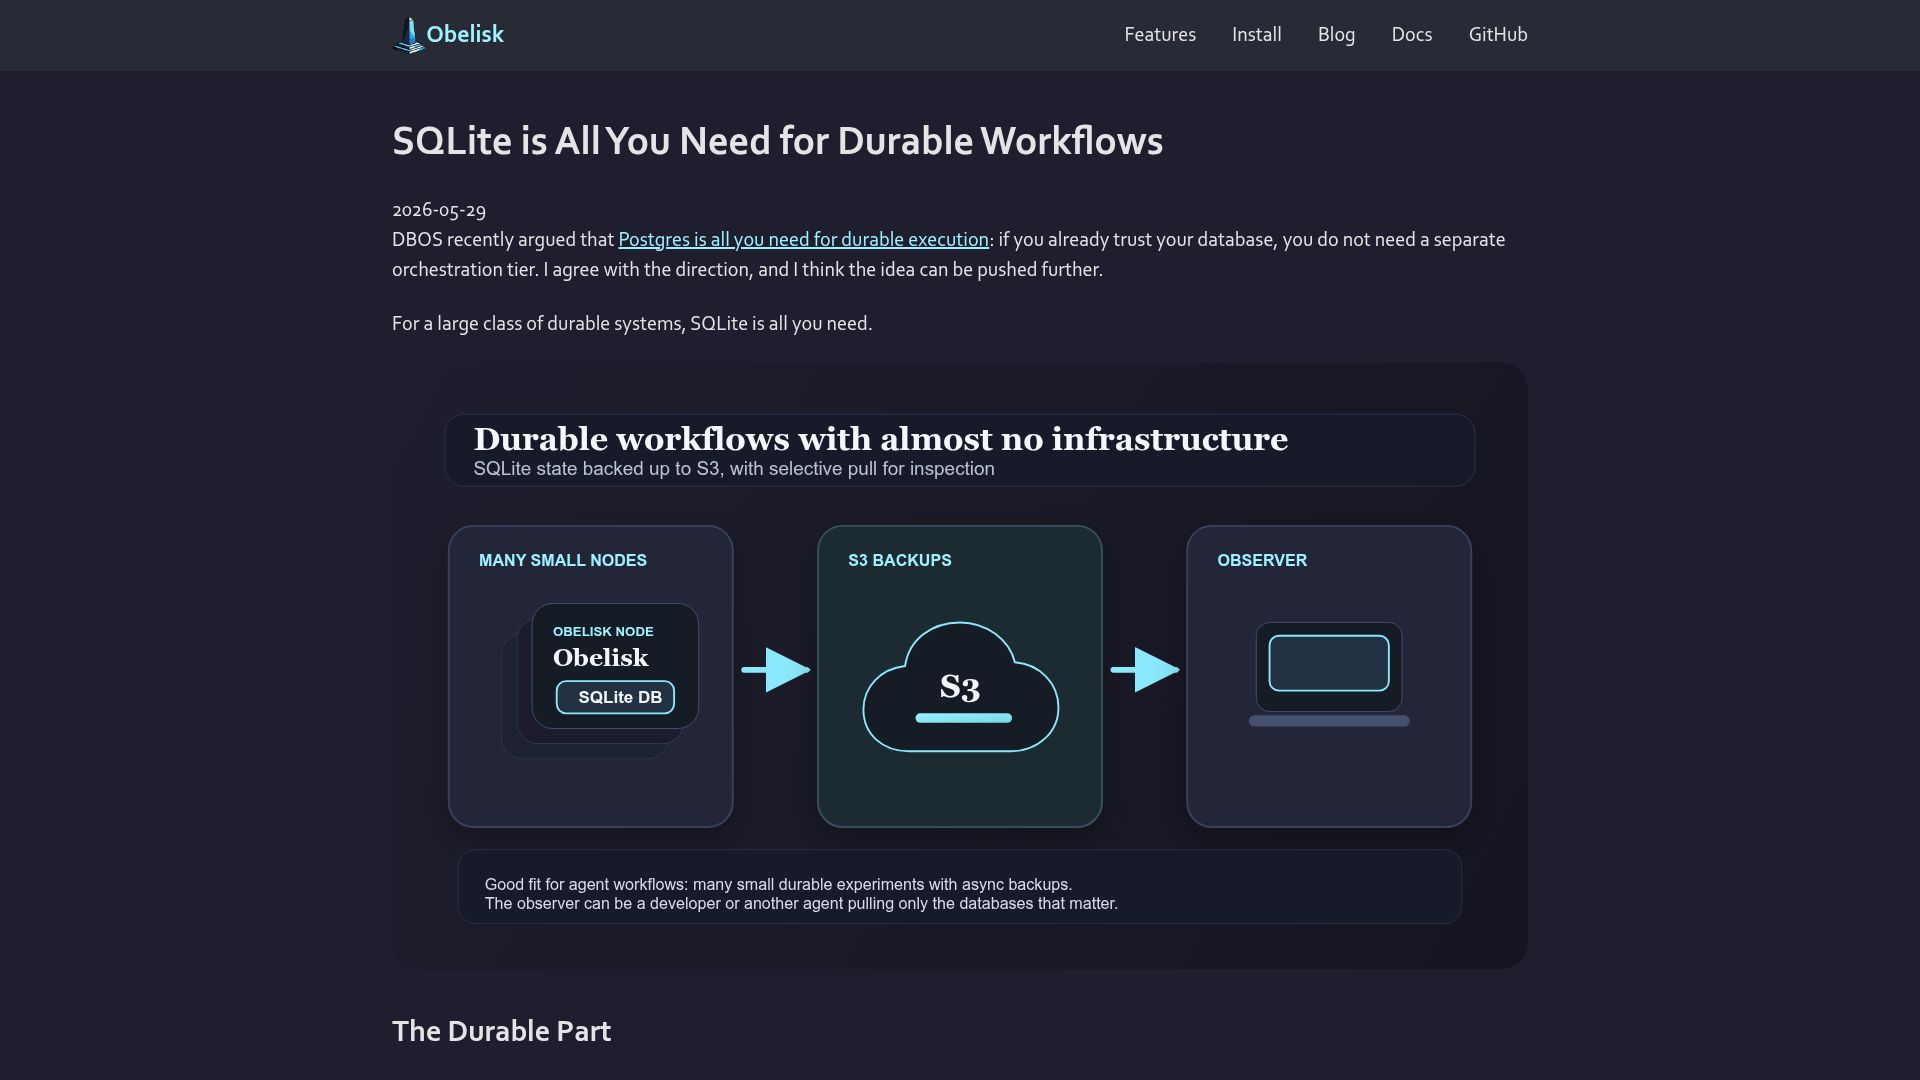Visit the GitHub link in header

click(x=1497, y=35)
